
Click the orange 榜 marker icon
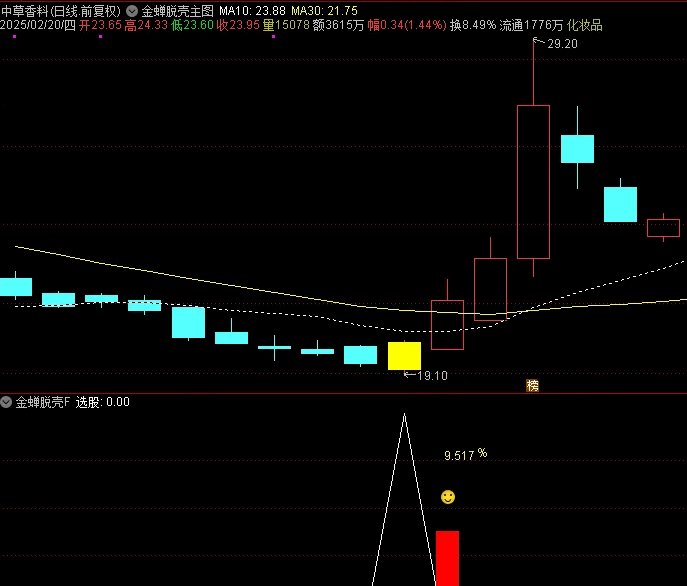click(x=532, y=385)
